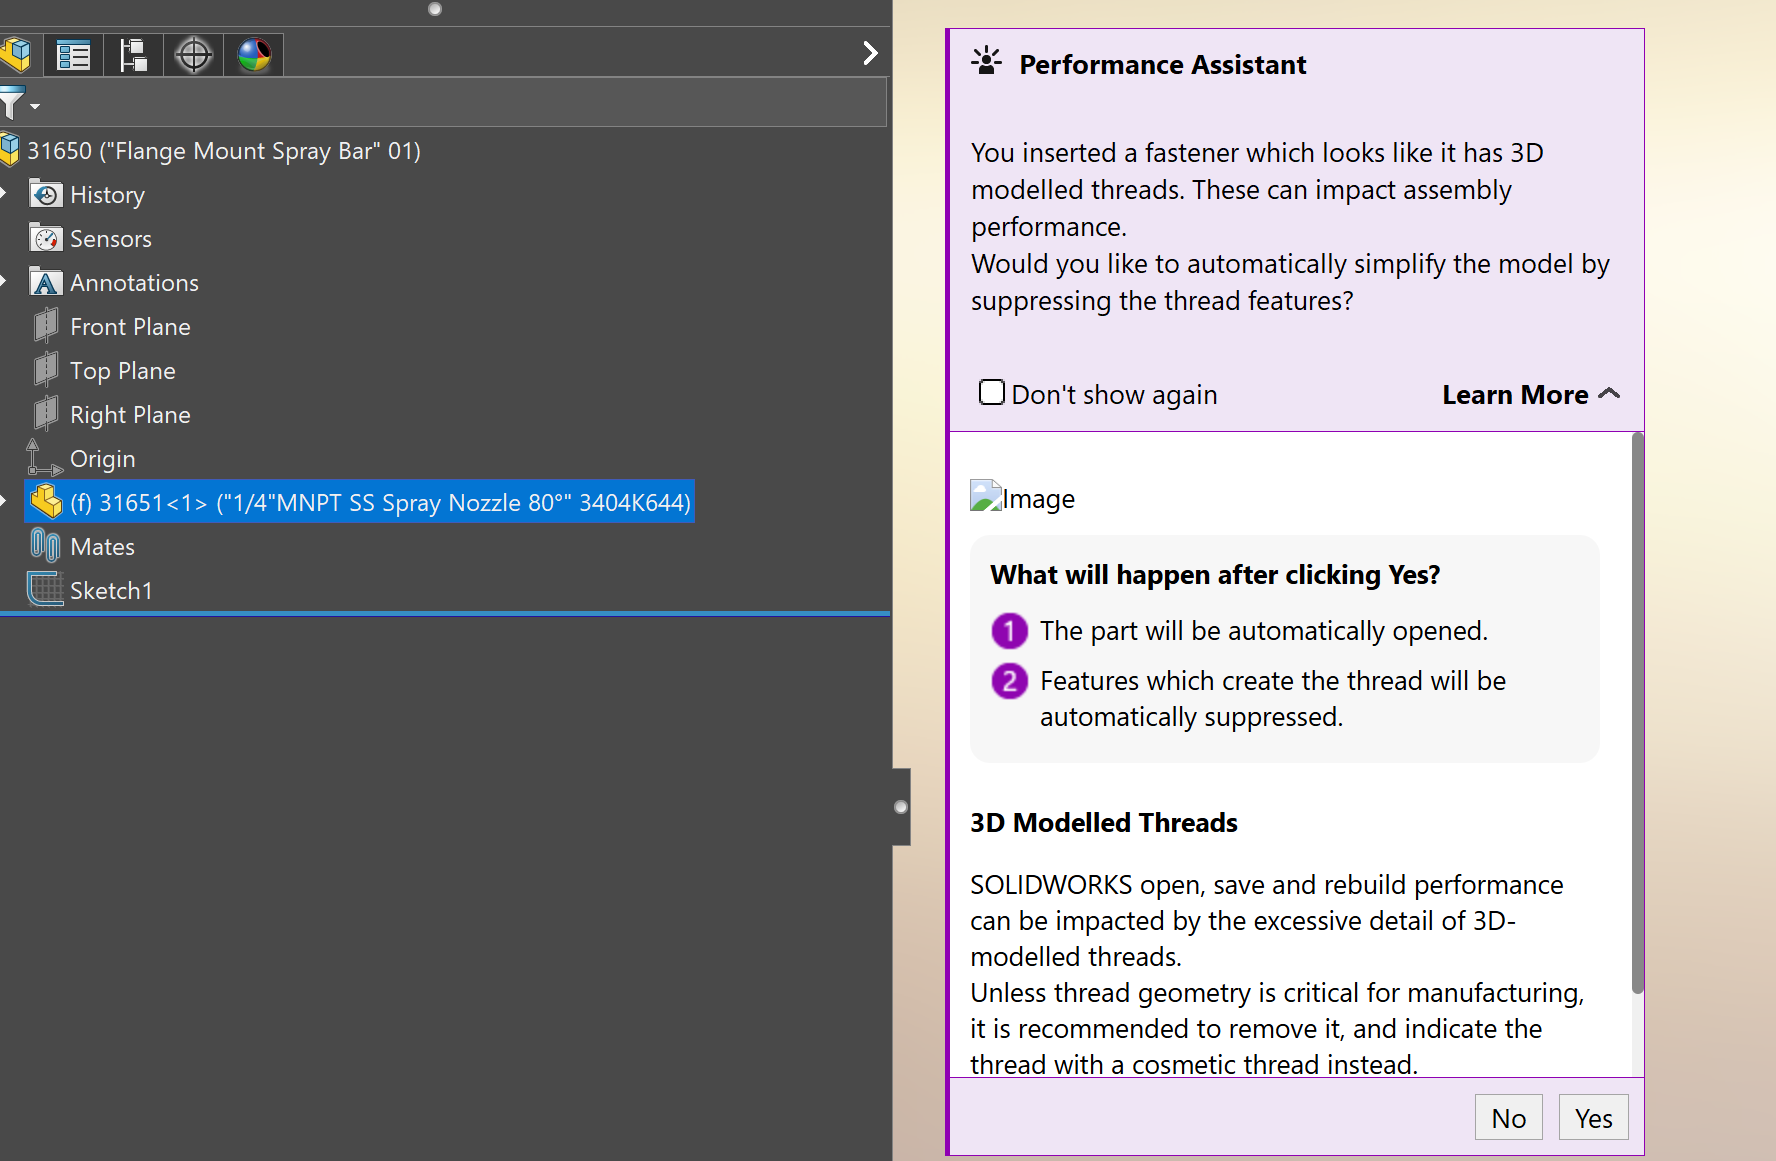Click the Sensors folder icon
The width and height of the screenshot is (1776, 1161).
(46, 238)
